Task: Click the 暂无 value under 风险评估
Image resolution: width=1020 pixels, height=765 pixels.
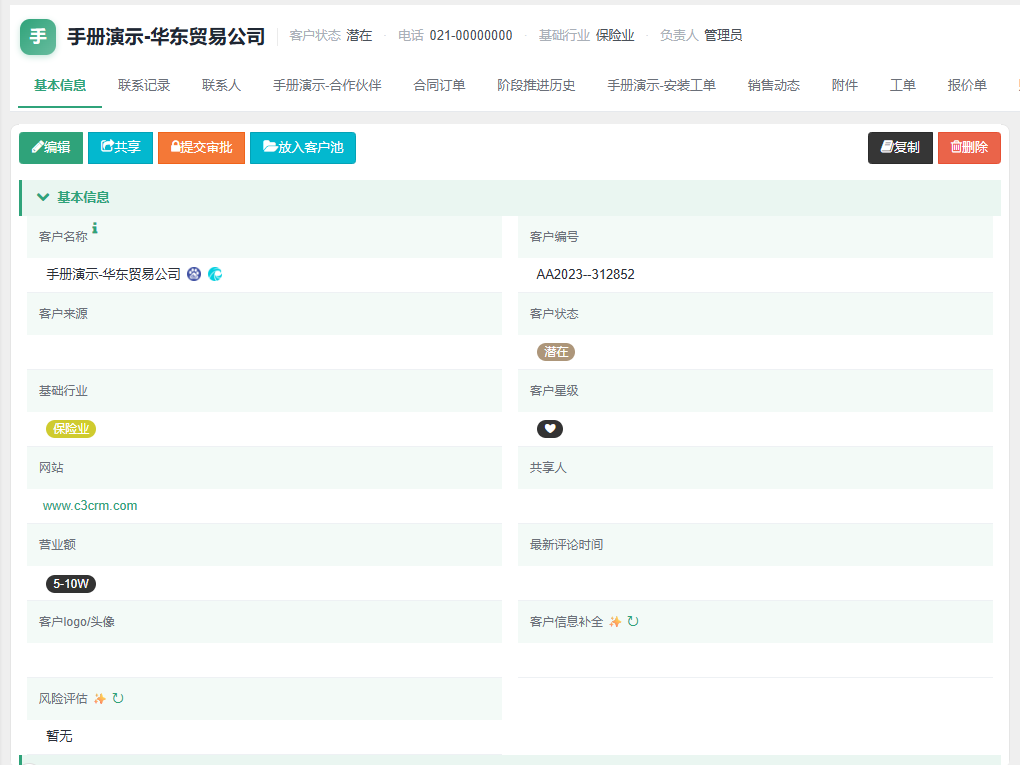Action: [x=59, y=736]
